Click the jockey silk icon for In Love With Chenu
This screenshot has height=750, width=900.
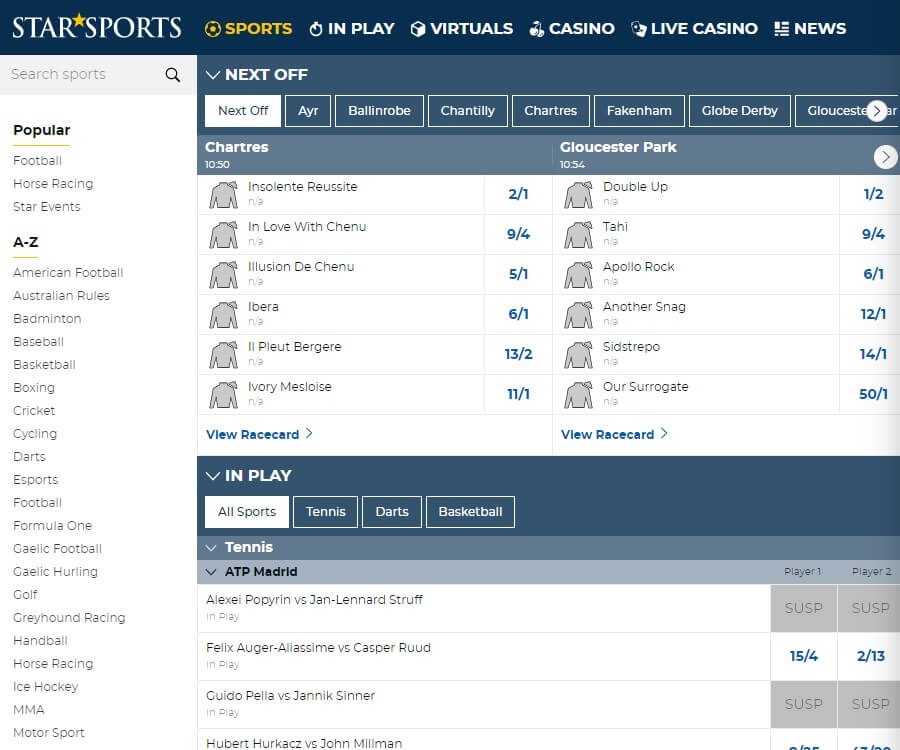click(x=224, y=235)
